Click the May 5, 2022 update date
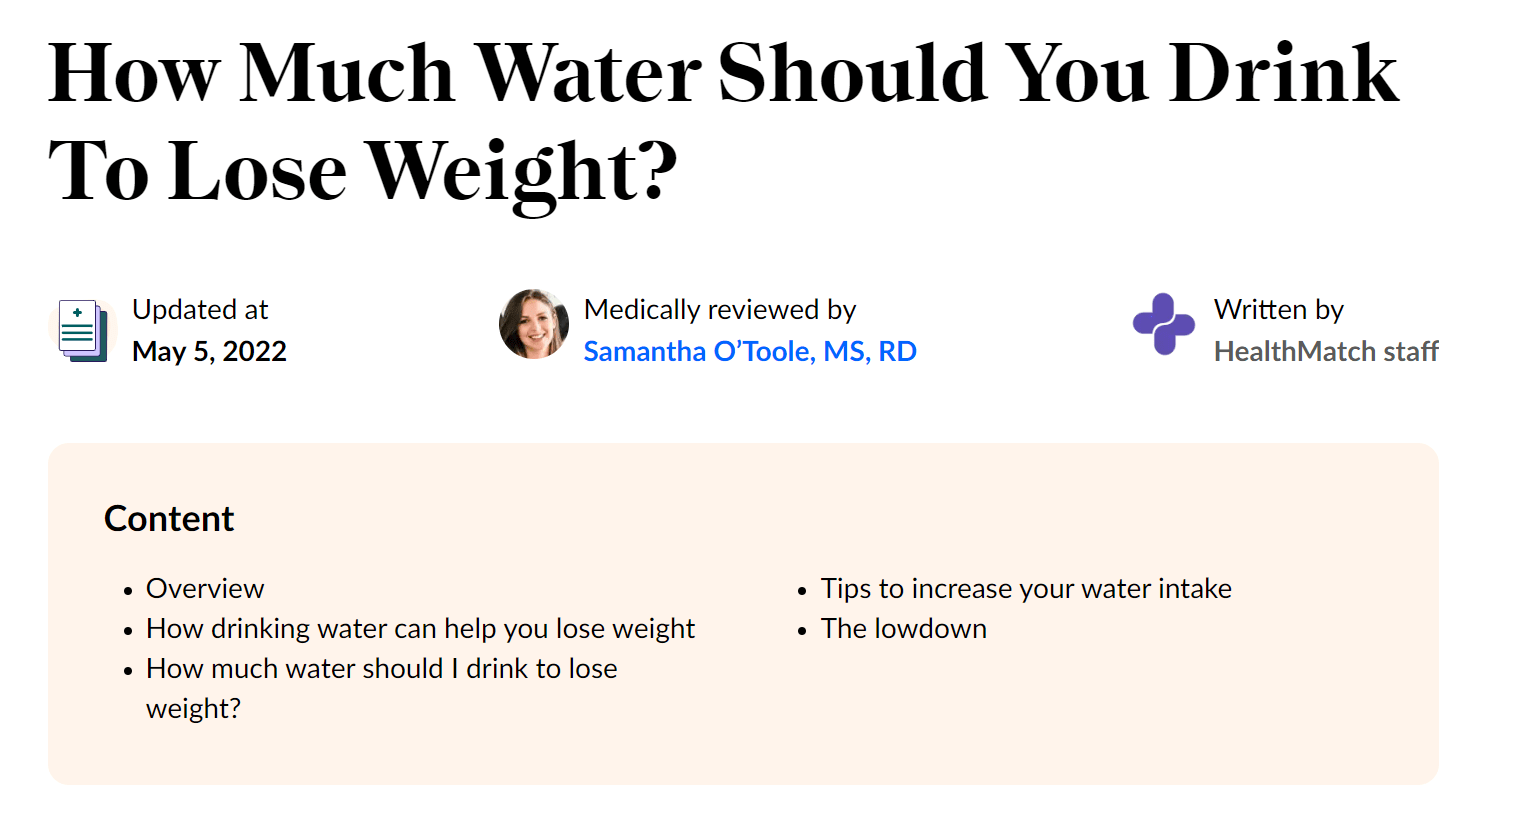 click(x=209, y=352)
